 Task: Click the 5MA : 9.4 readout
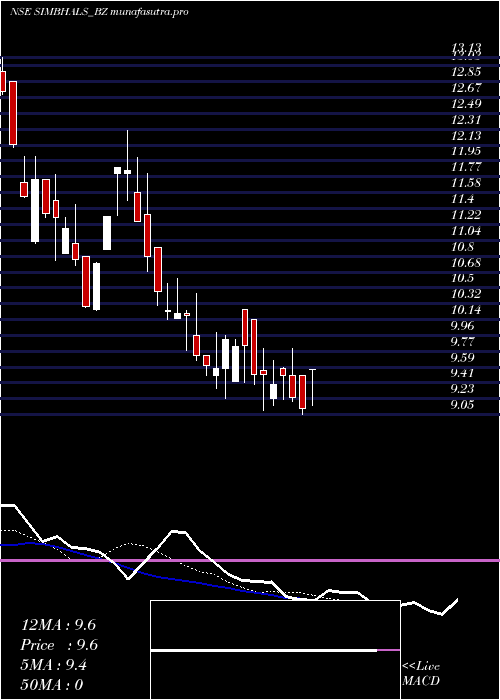tap(54, 665)
